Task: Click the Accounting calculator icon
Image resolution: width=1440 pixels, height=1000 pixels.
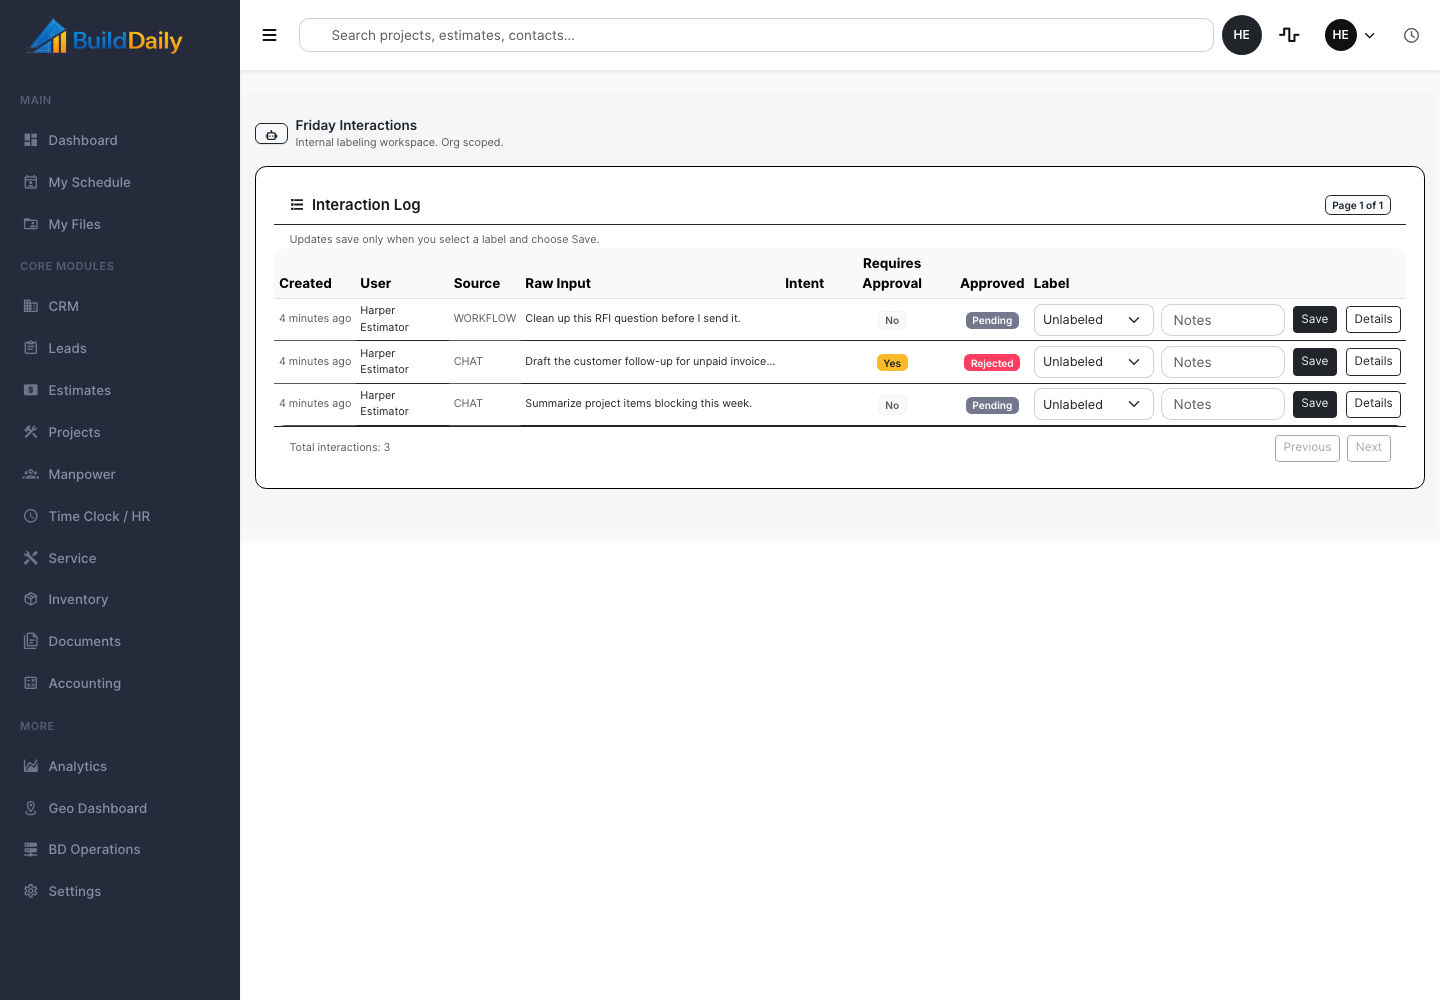Action: click(31, 683)
